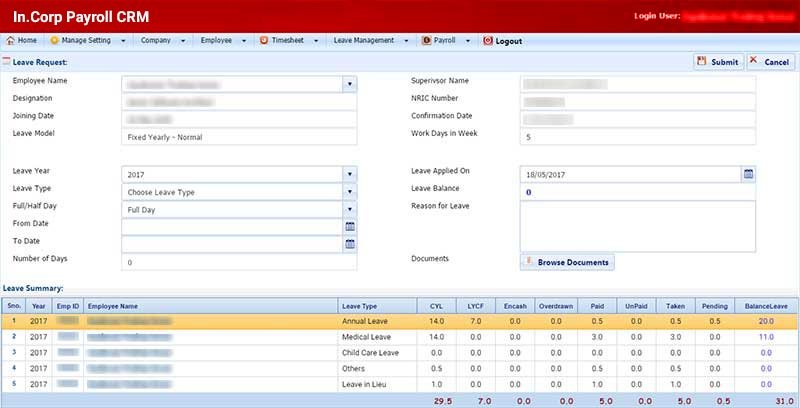This screenshot has height=408, width=800.
Task: Cancel the leave request
Action: (x=770, y=62)
